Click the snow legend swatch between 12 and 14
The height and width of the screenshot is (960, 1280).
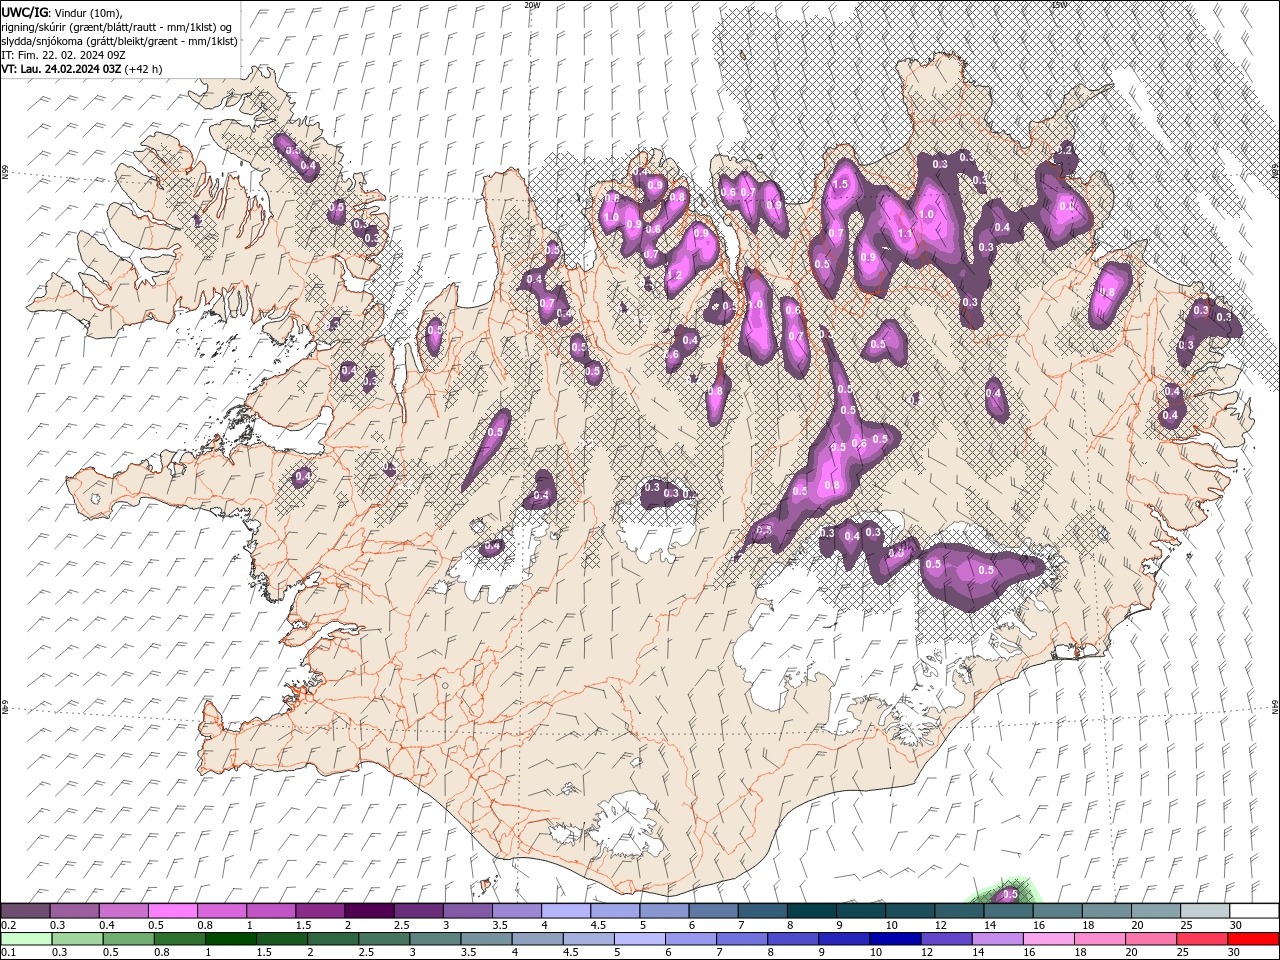[x=959, y=911]
